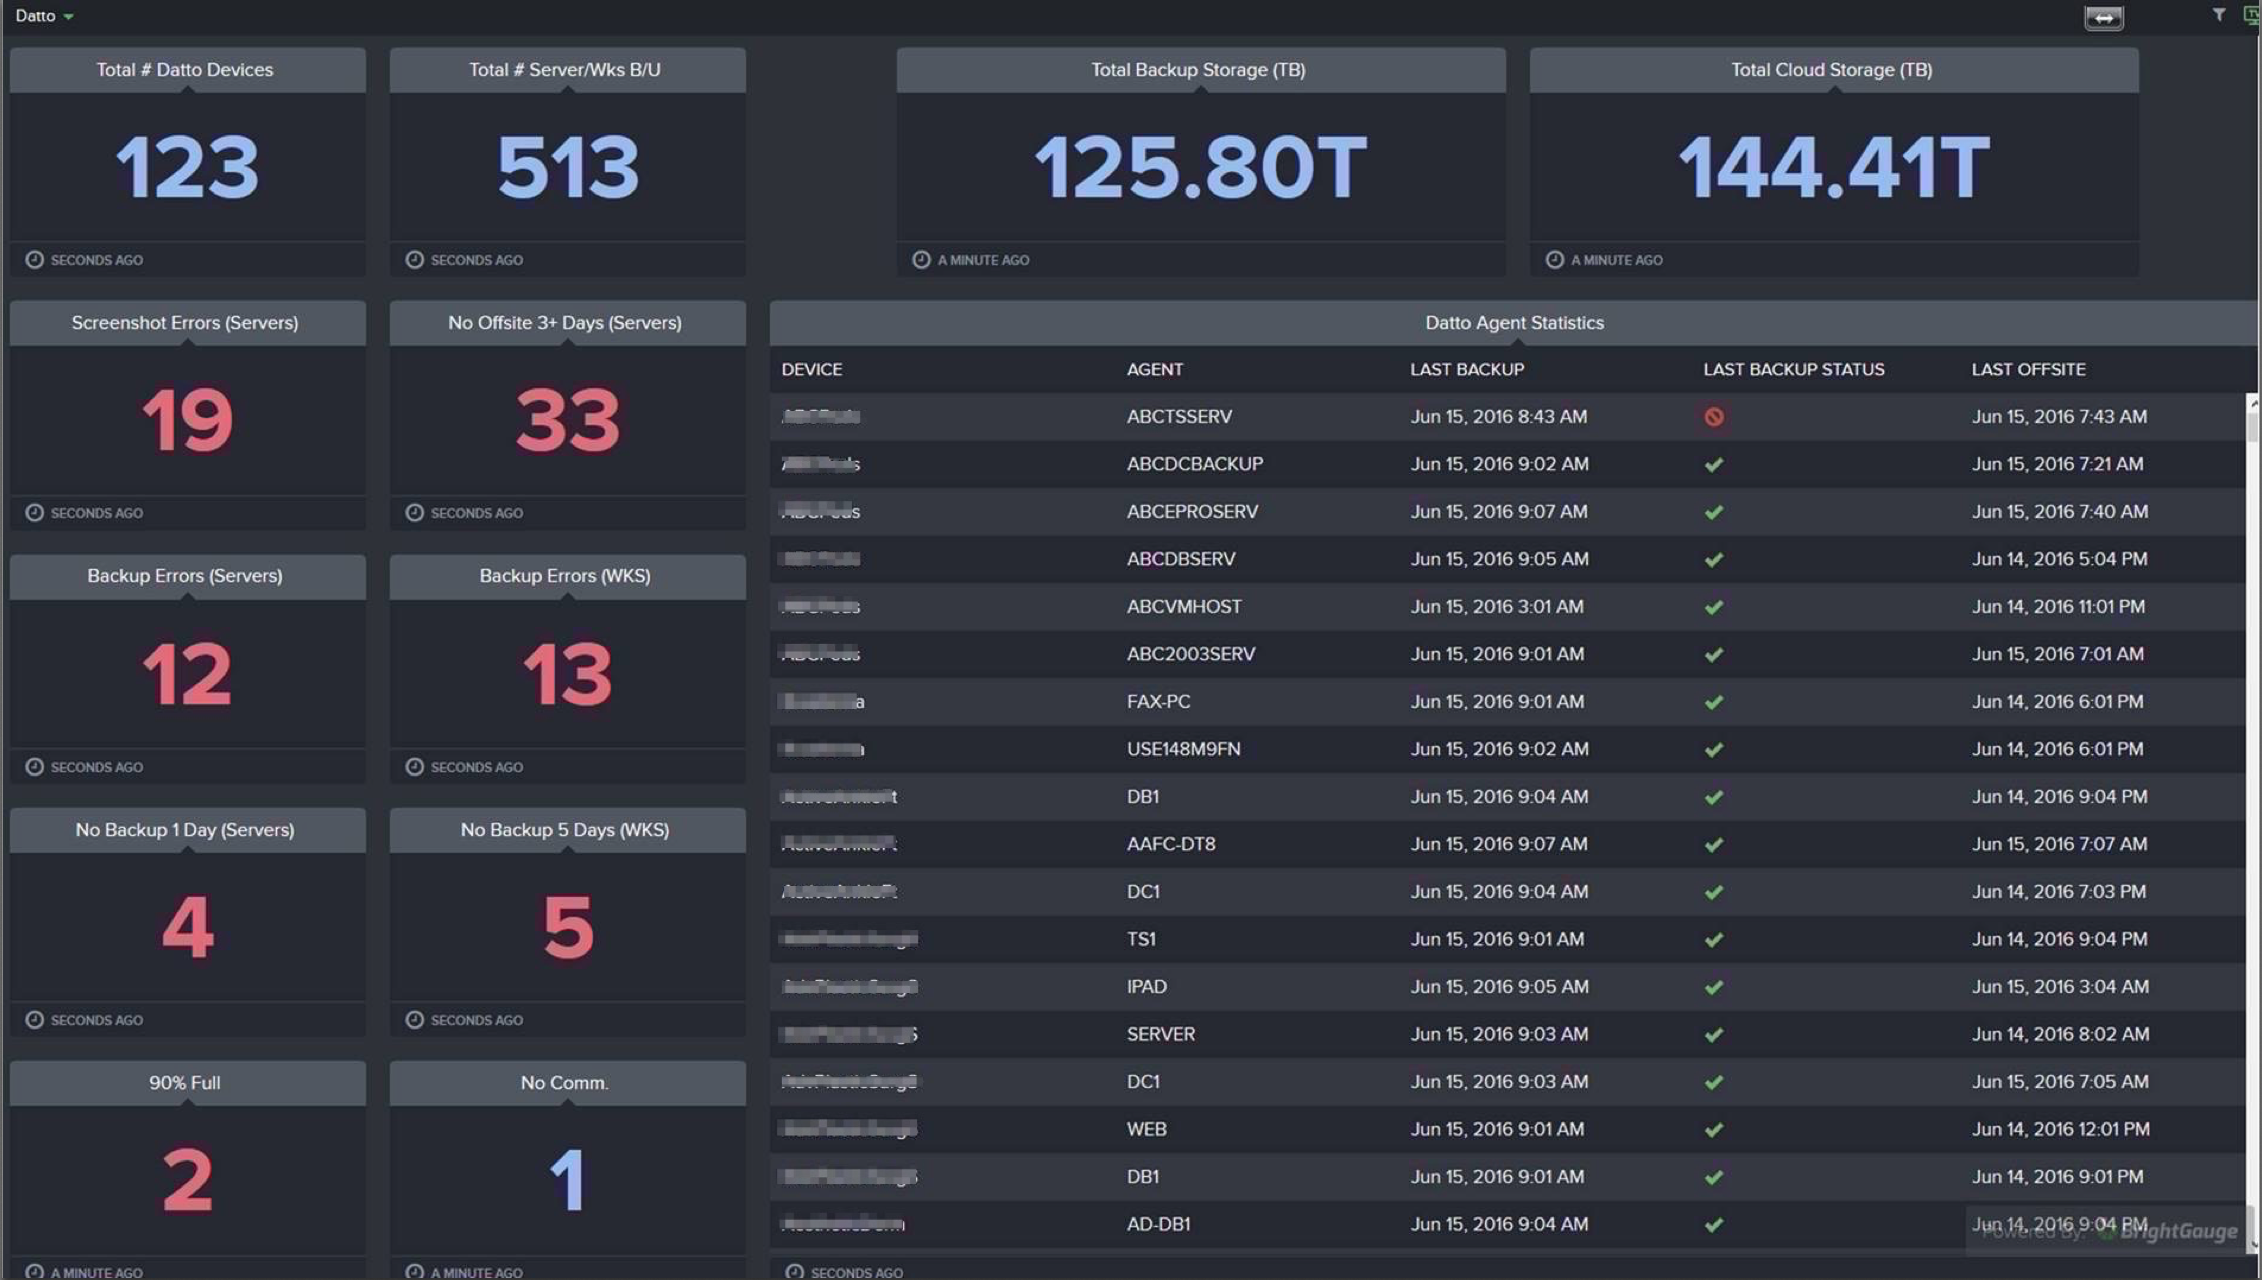Click the failed status icon for ABCTSSERV
This screenshot has width=2262, height=1280.
[x=1713, y=417]
